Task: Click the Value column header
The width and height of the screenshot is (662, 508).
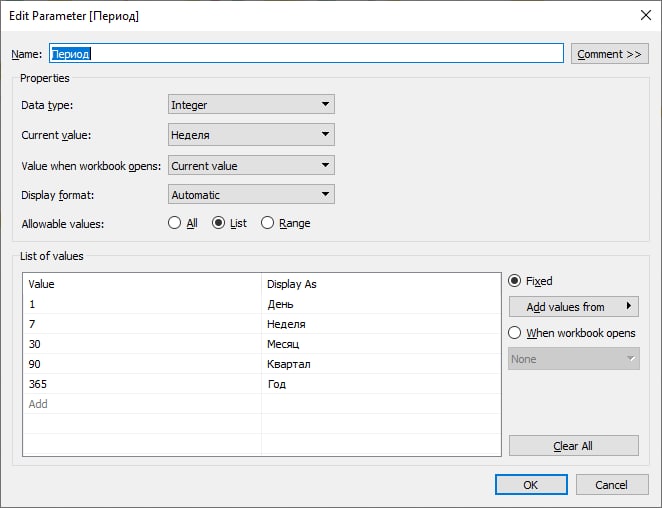Action: coord(143,284)
